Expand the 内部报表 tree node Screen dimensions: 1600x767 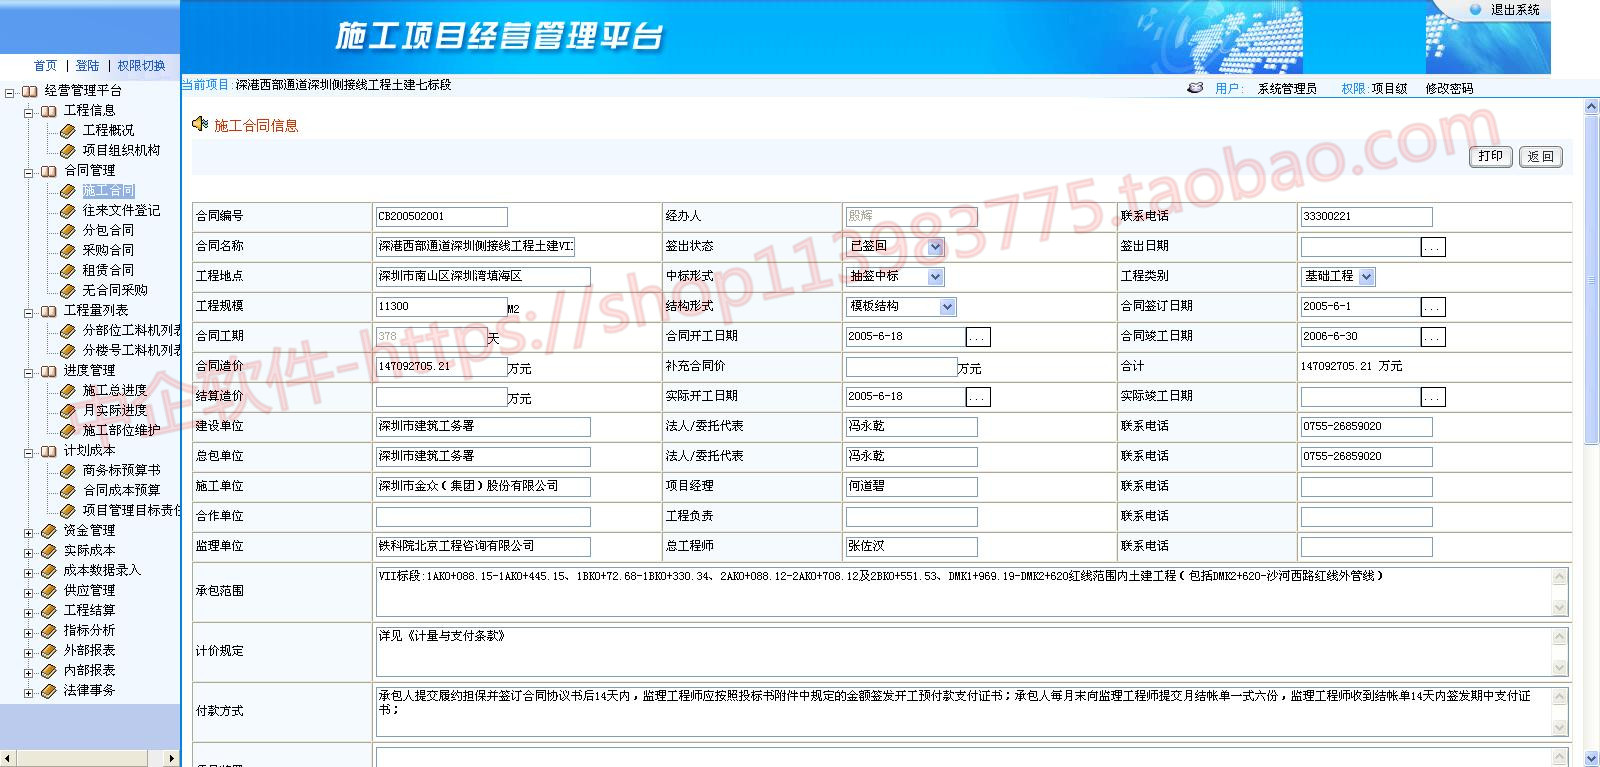(x=29, y=673)
